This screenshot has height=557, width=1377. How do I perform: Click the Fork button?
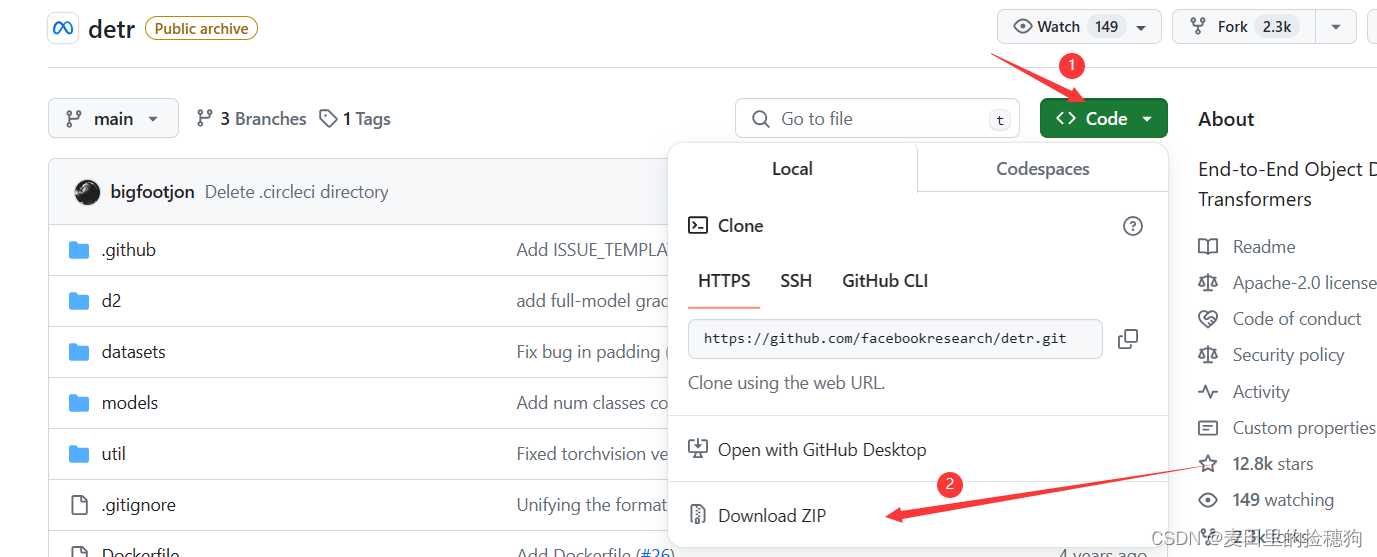[1243, 27]
